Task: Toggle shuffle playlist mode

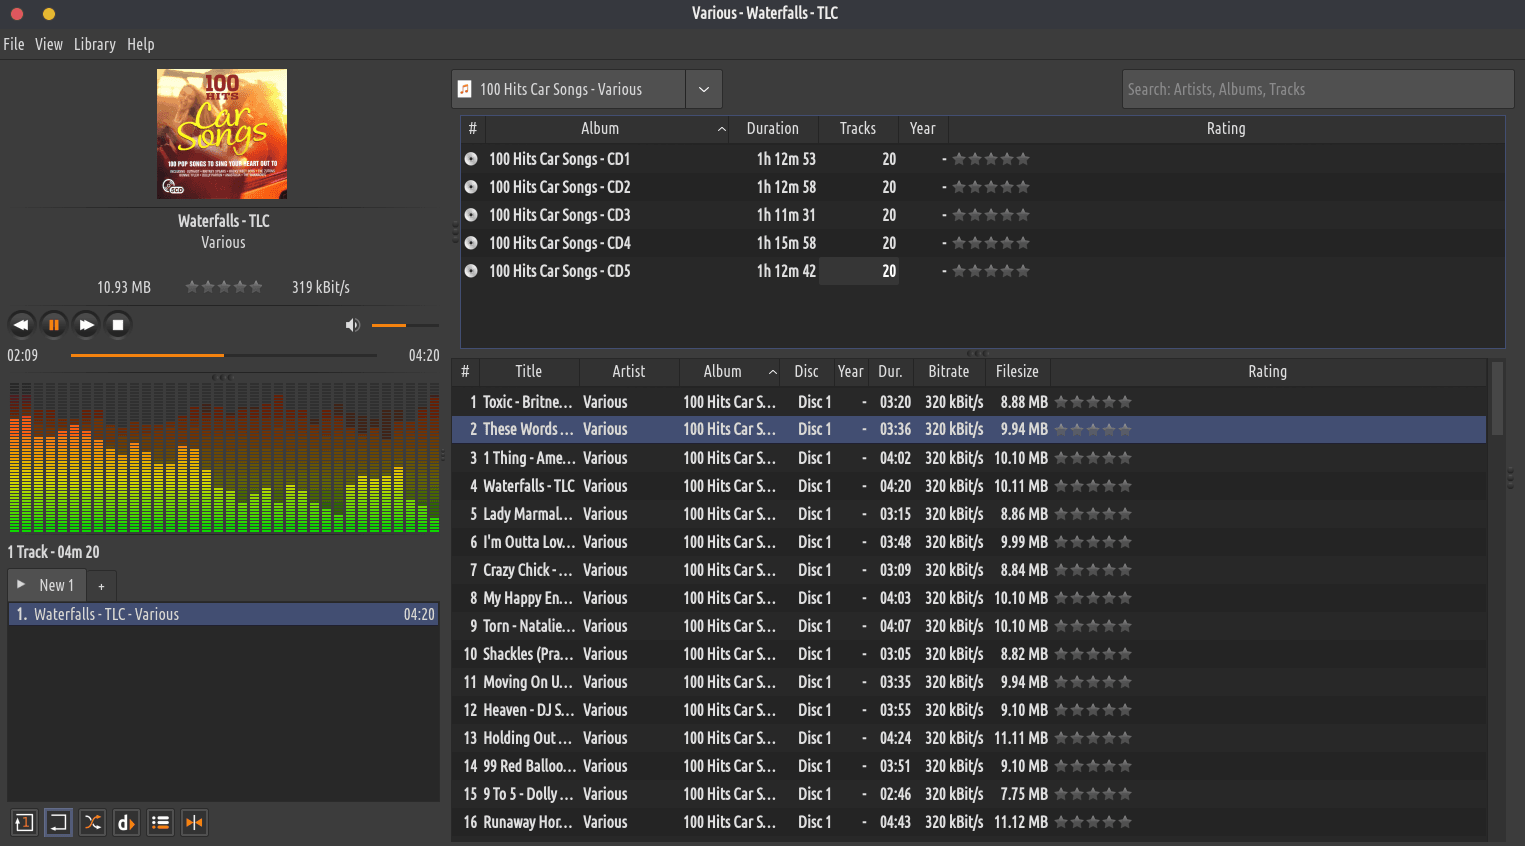Action: click(x=92, y=822)
